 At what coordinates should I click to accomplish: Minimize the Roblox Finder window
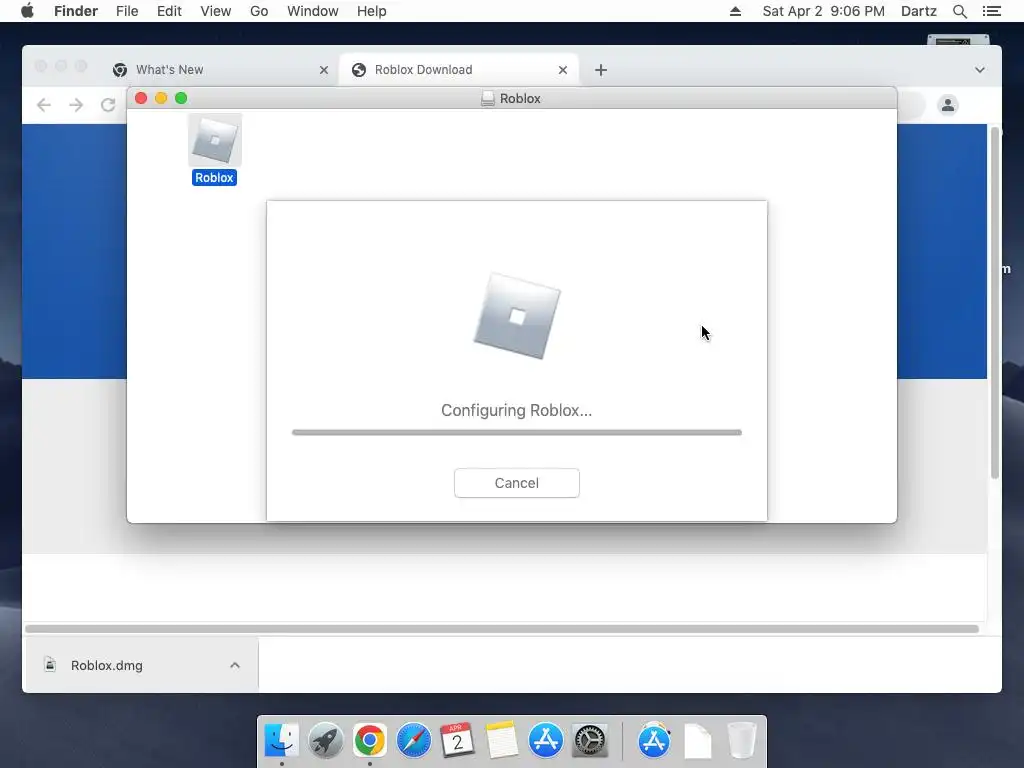[x=161, y=98]
